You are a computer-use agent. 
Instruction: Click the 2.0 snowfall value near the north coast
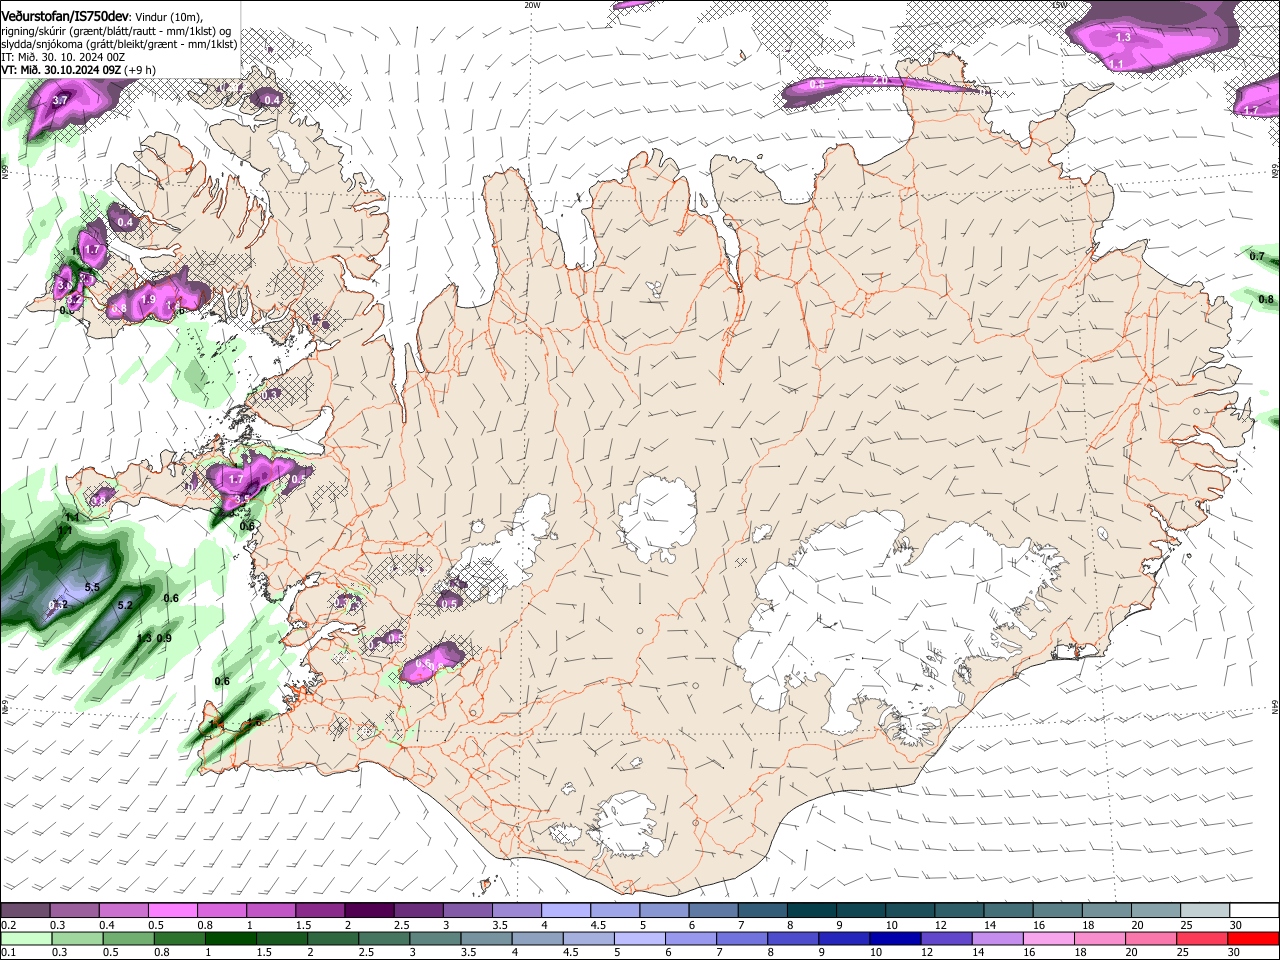(880, 81)
